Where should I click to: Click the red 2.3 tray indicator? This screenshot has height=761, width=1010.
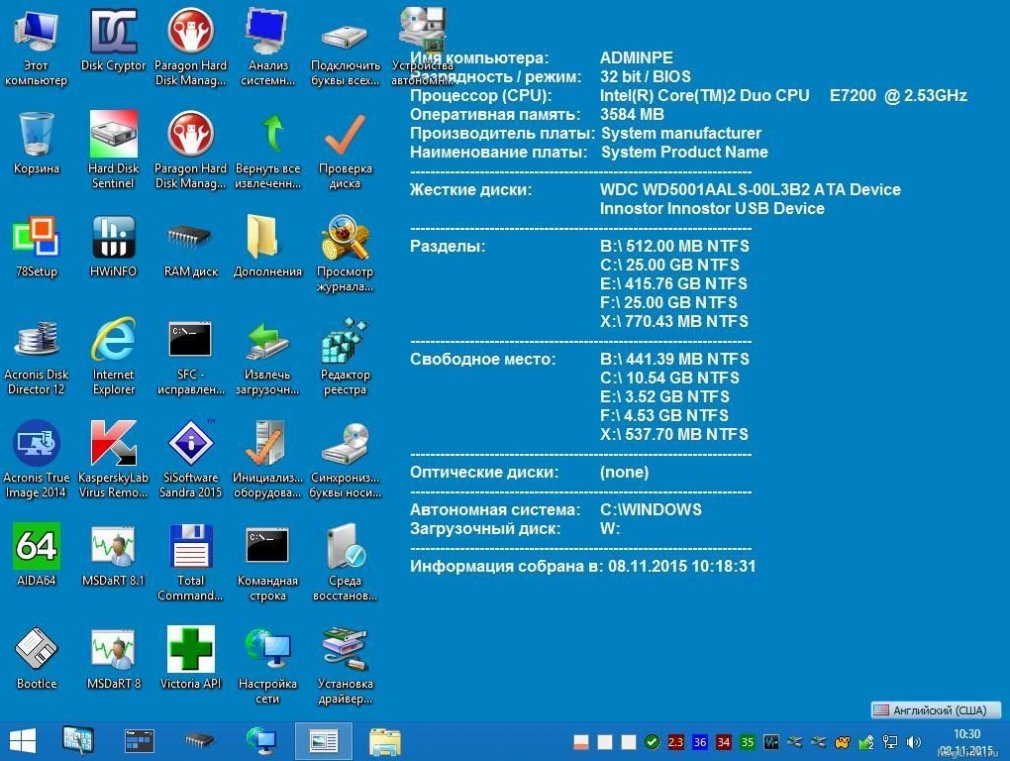click(676, 742)
